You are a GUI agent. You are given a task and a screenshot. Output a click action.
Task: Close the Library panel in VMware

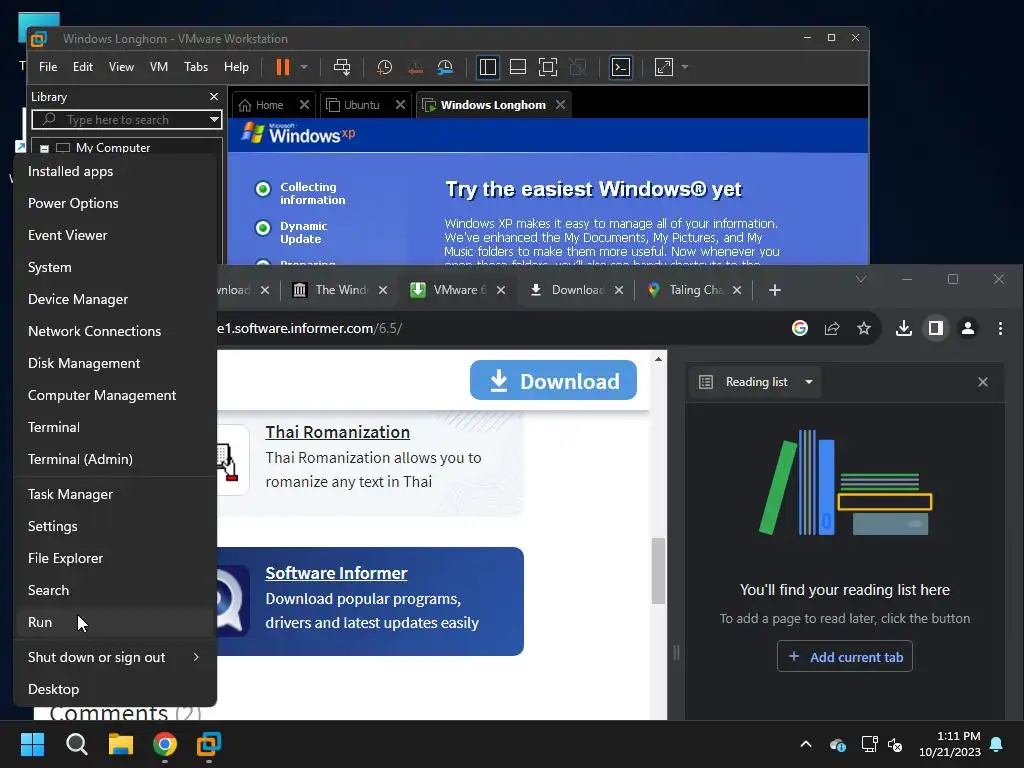coord(214,97)
